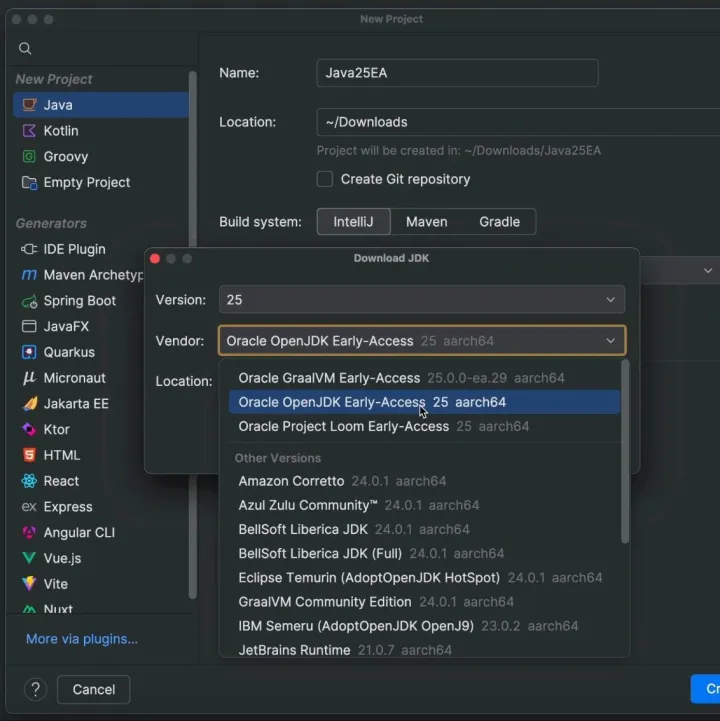This screenshot has width=720, height=721.
Task: Select Gradle build system
Action: (x=499, y=222)
